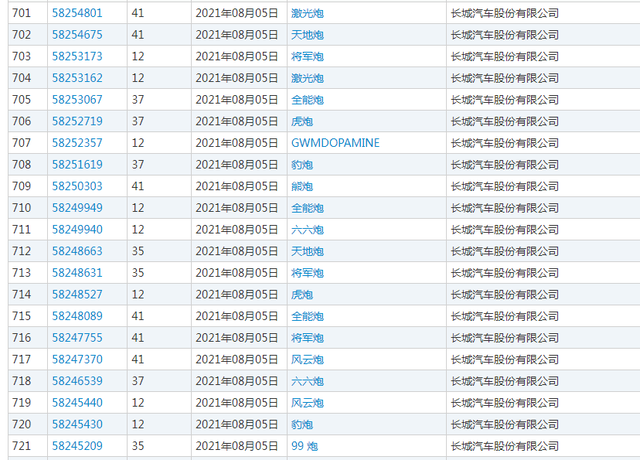
Task: Open trademark 全能炮 in row 705
Action: point(307,100)
